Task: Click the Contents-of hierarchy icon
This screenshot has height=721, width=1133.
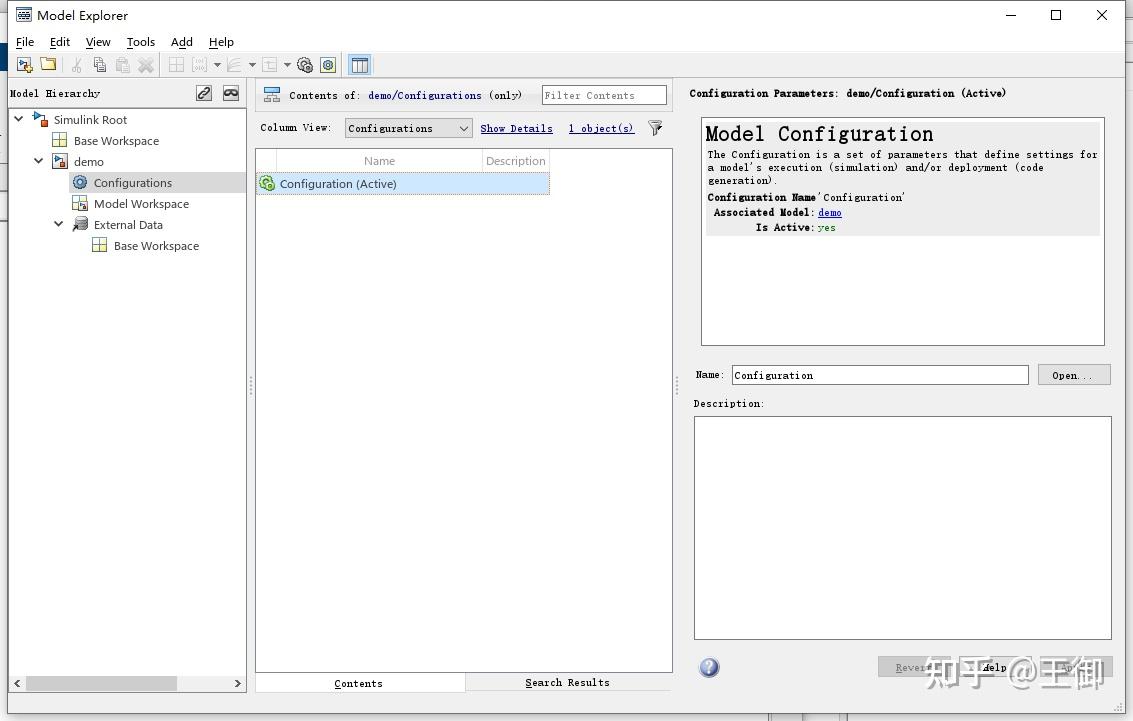Action: [271, 94]
